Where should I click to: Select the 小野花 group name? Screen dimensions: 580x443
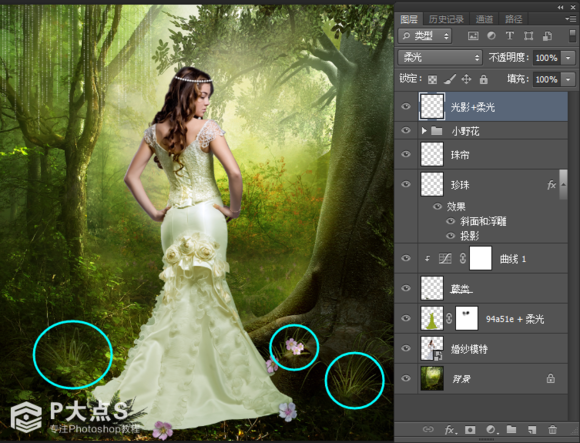coord(465,131)
